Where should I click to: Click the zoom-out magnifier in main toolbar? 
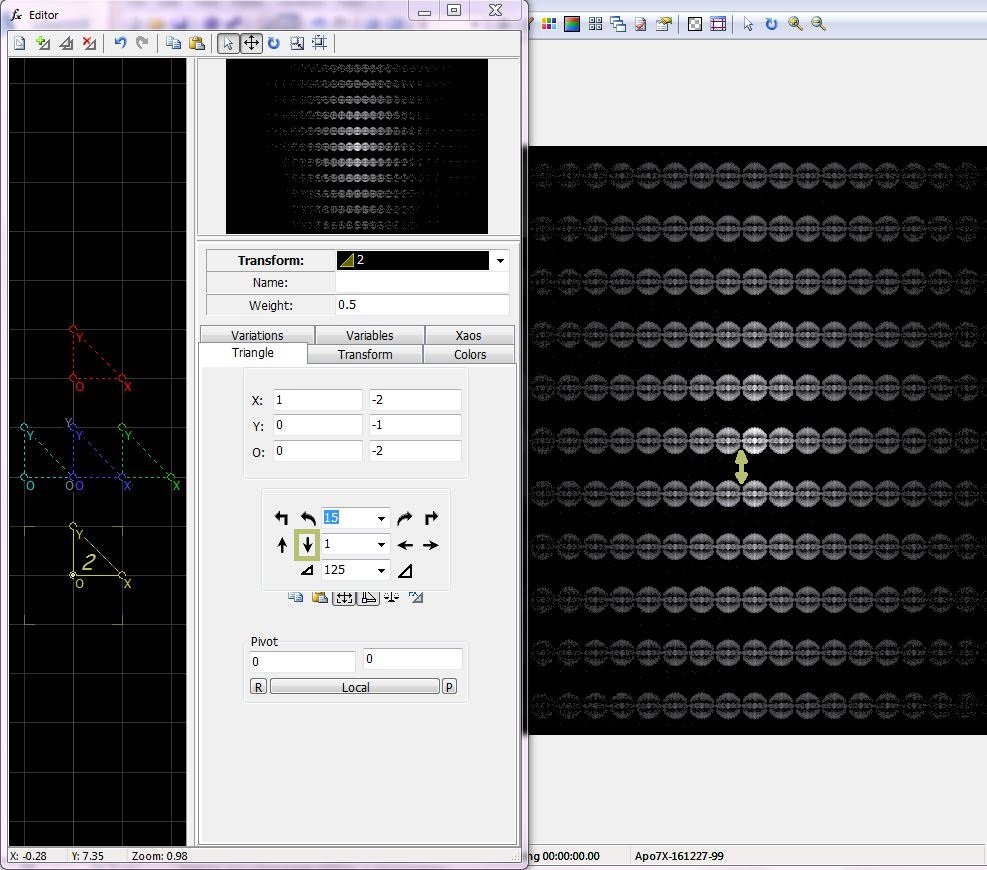click(818, 24)
